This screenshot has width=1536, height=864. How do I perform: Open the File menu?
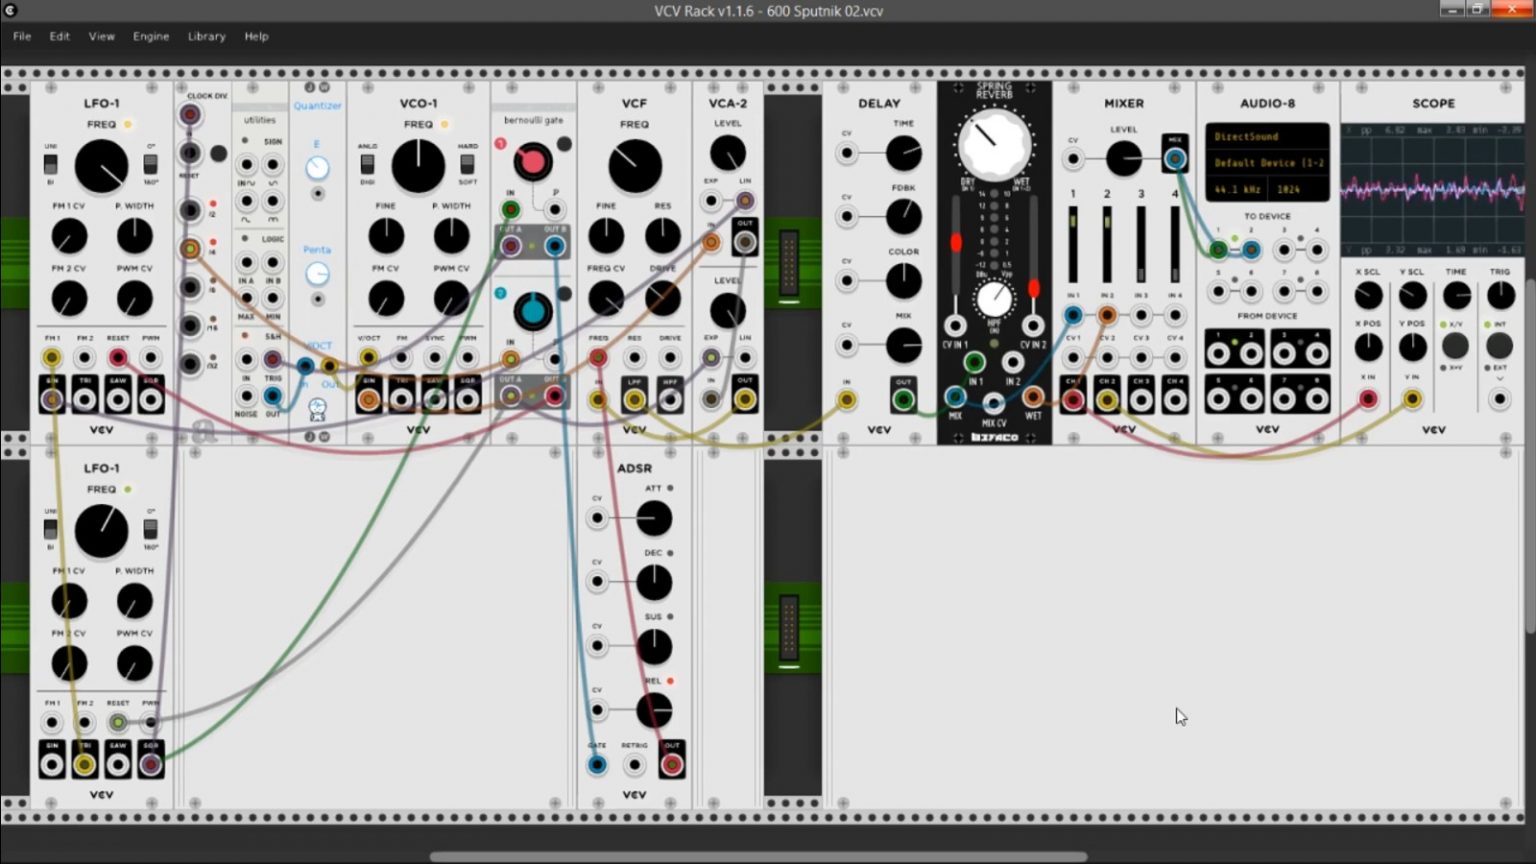[22, 36]
